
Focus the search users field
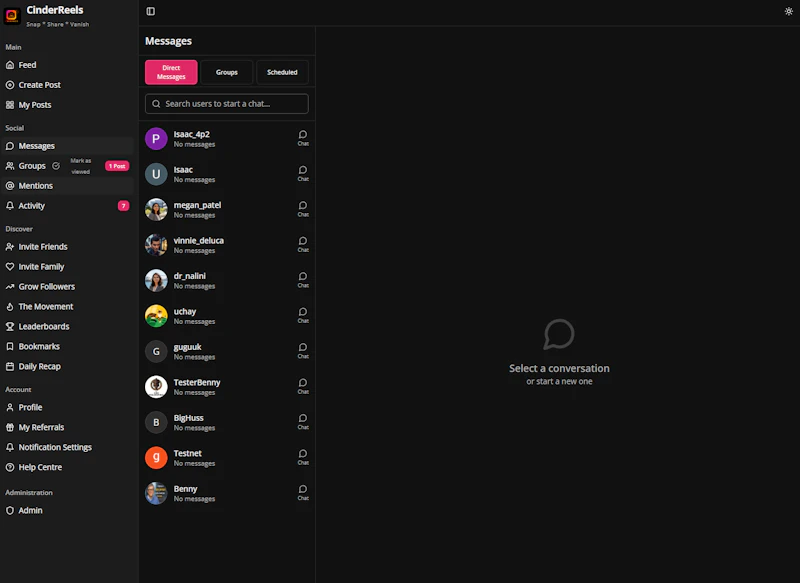tap(227, 104)
